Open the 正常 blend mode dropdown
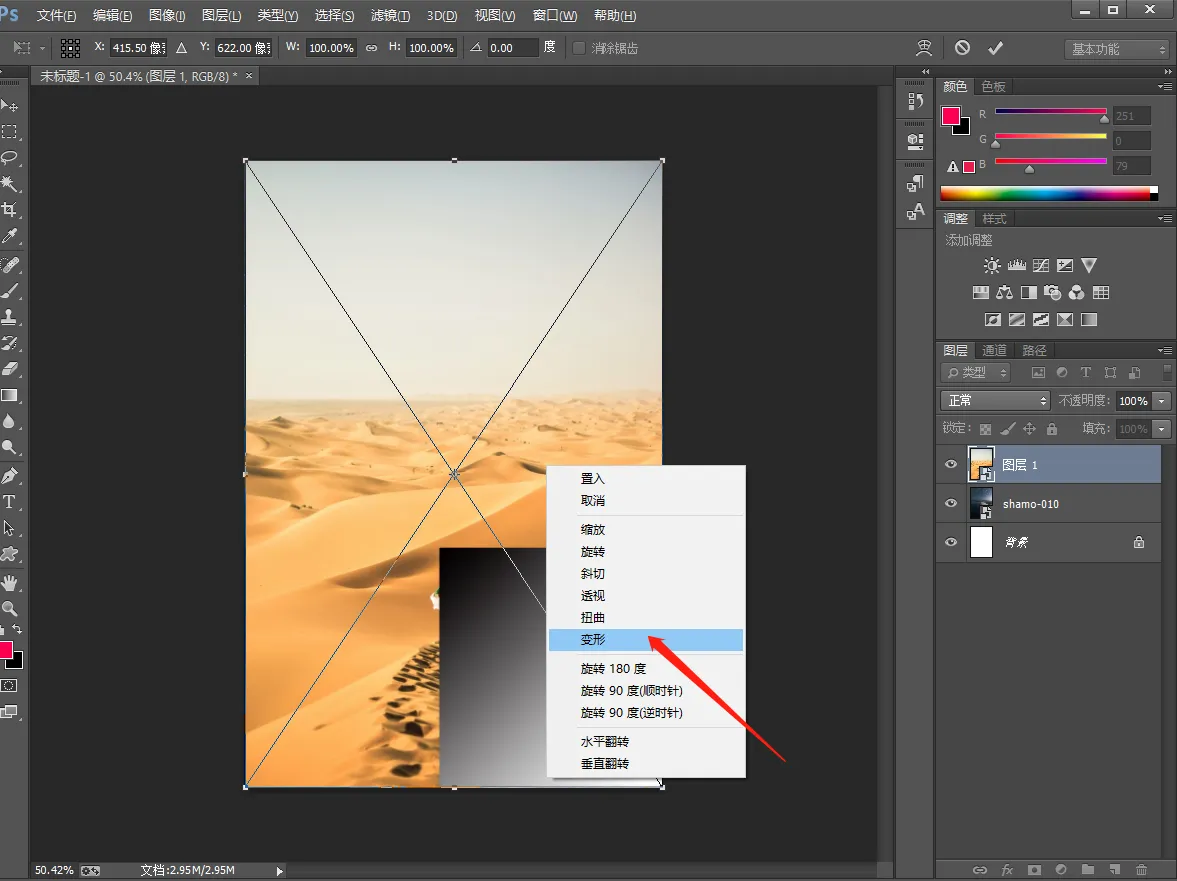 995,401
